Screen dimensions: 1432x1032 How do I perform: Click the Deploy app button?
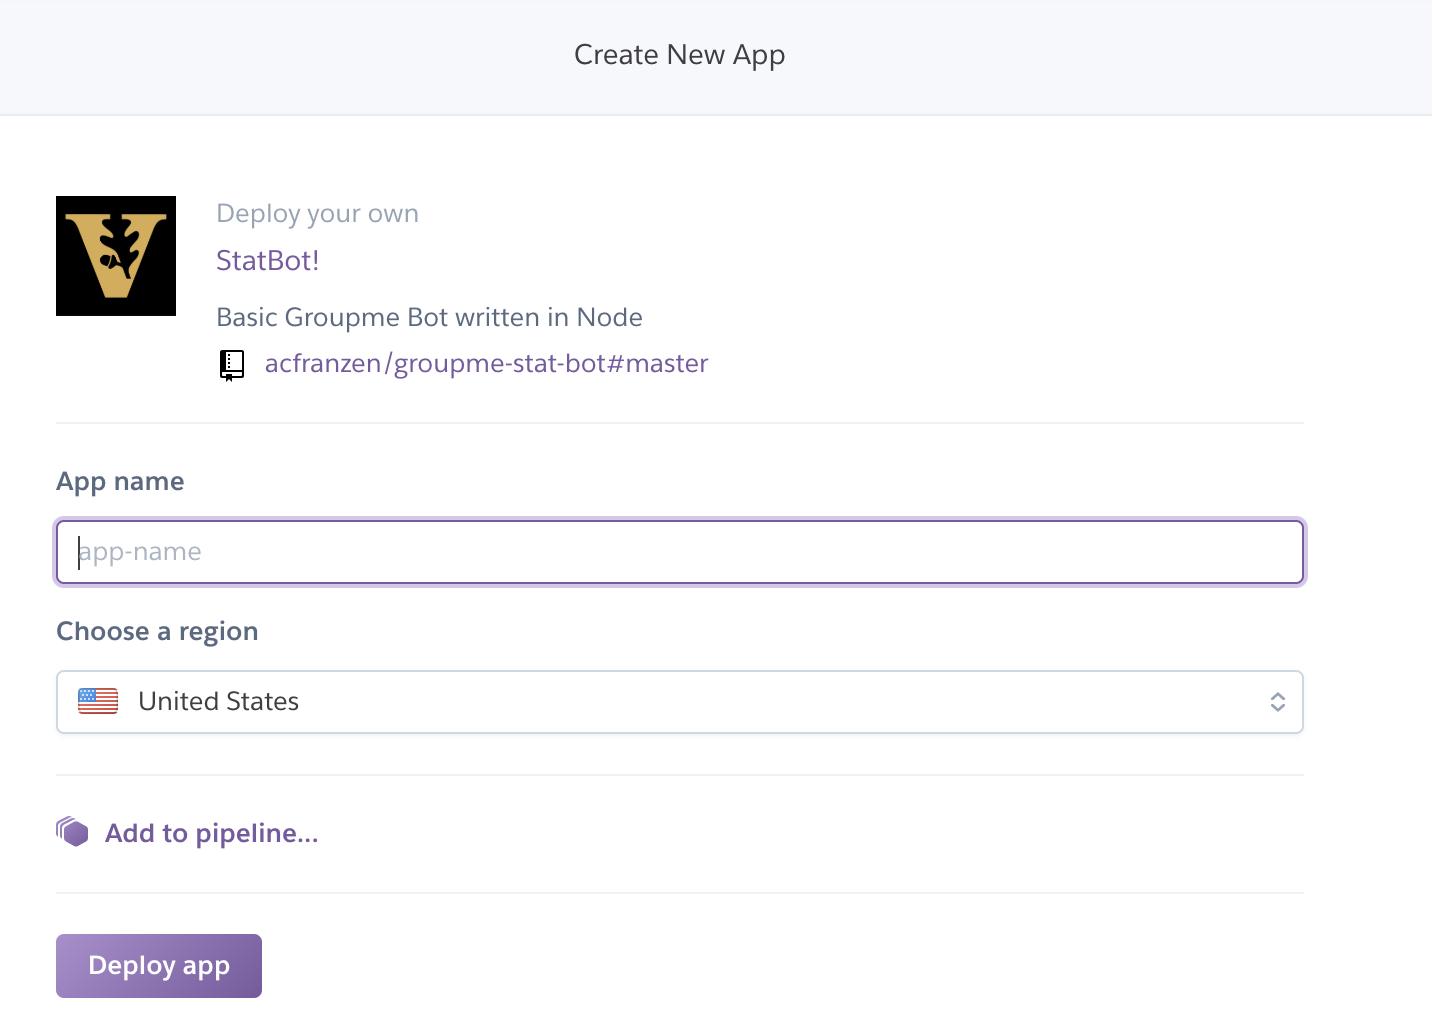[x=158, y=965]
